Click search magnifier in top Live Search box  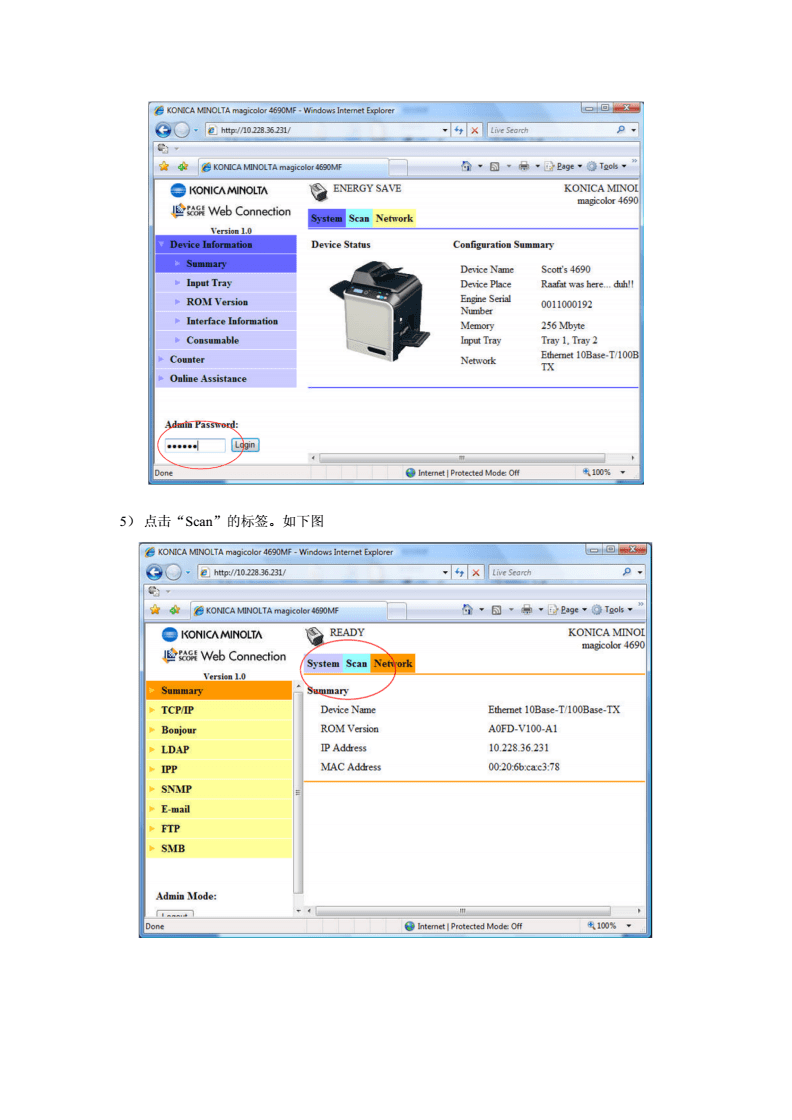(x=621, y=130)
